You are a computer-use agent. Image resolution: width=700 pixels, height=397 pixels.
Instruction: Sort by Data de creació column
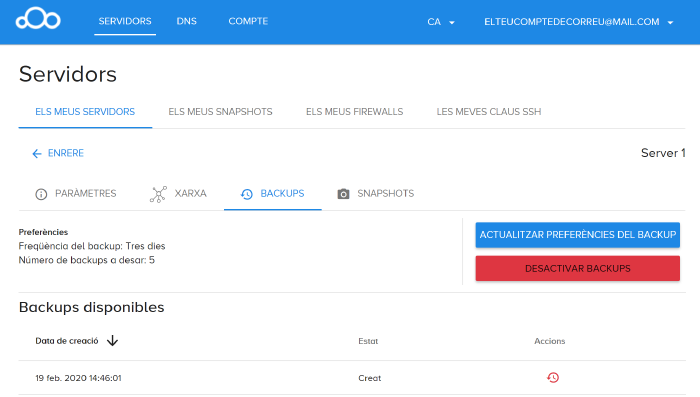pyautogui.click(x=67, y=341)
